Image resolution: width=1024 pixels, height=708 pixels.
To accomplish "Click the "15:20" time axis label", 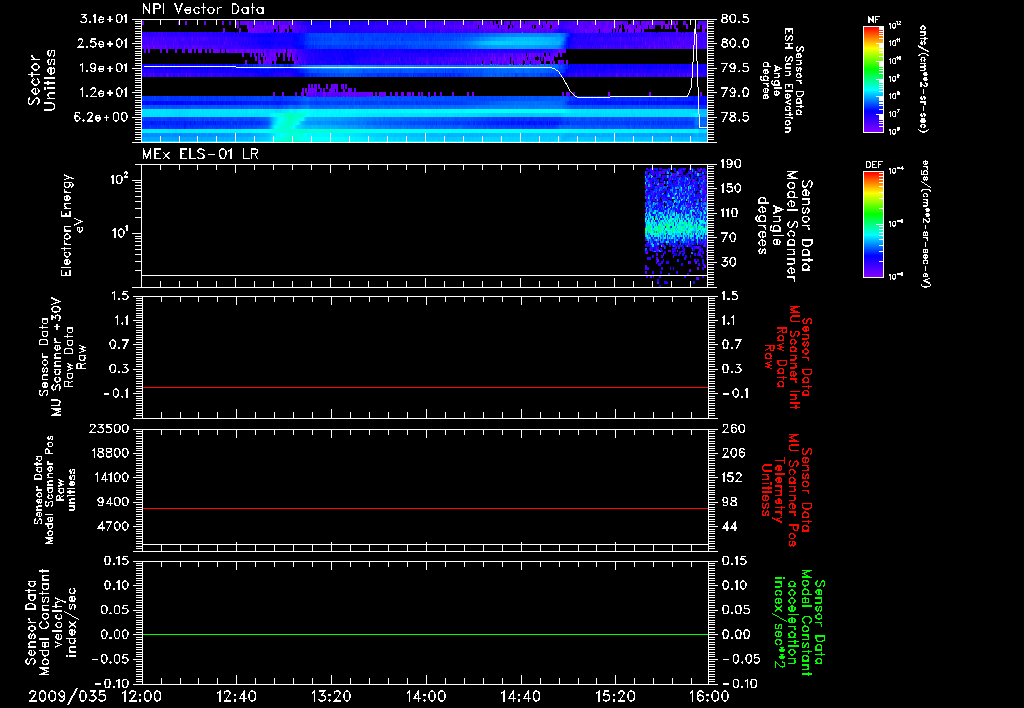I will coord(615,696).
